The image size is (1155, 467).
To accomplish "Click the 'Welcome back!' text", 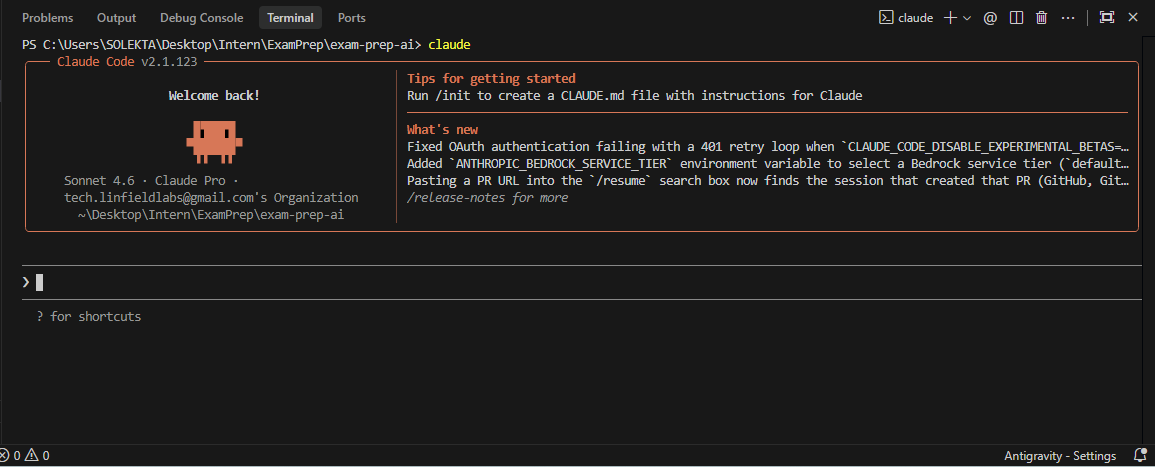I will 214,96.
